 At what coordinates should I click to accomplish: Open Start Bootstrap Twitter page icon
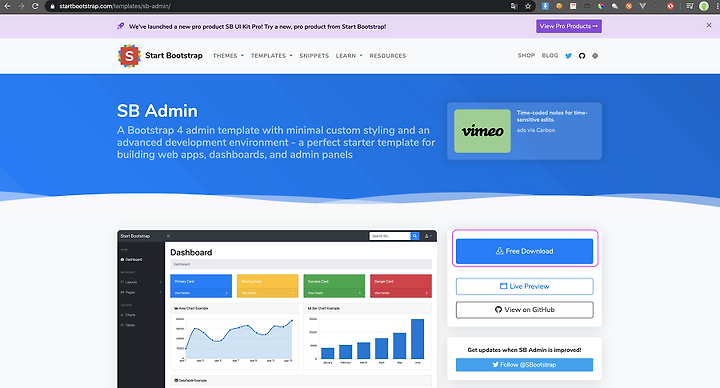coord(568,56)
